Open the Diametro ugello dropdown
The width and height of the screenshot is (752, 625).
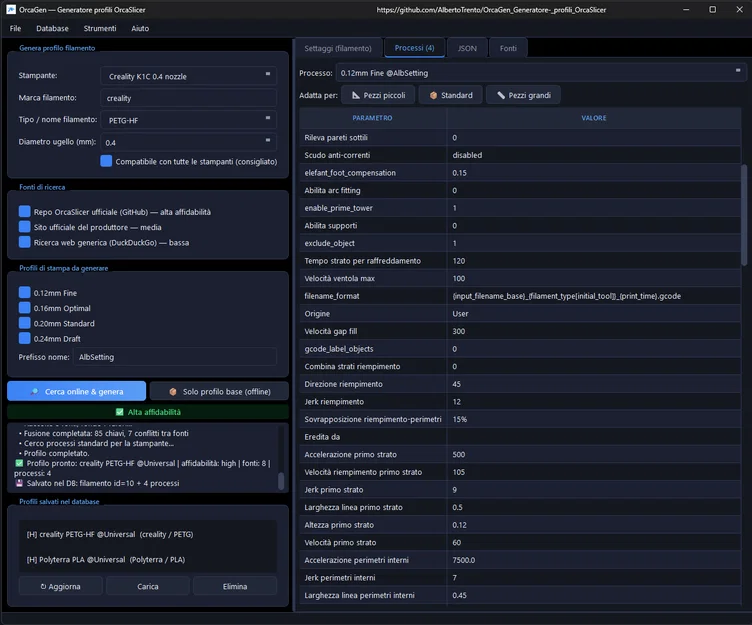point(188,142)
